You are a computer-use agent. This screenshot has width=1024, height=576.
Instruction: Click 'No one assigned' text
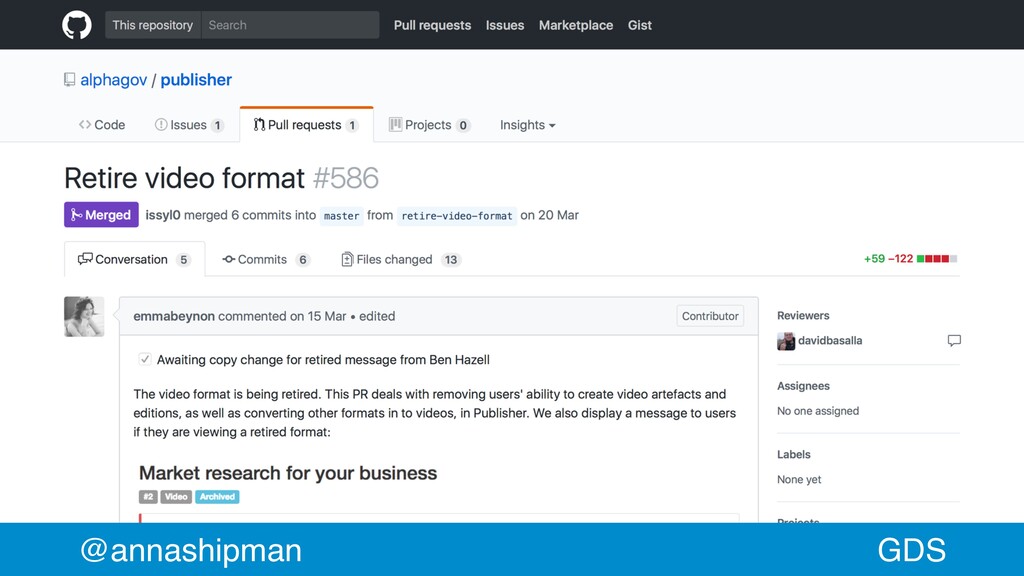(818, 411)
